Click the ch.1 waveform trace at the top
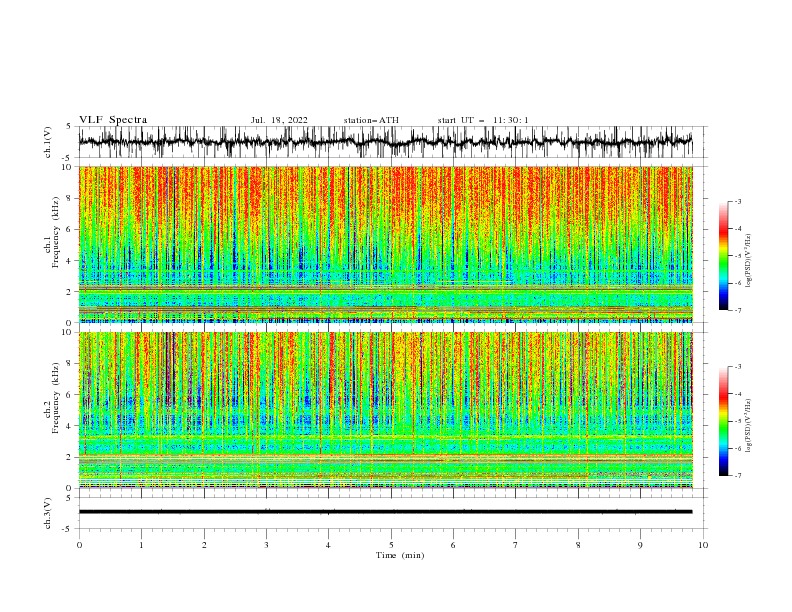 pos(385,142)
